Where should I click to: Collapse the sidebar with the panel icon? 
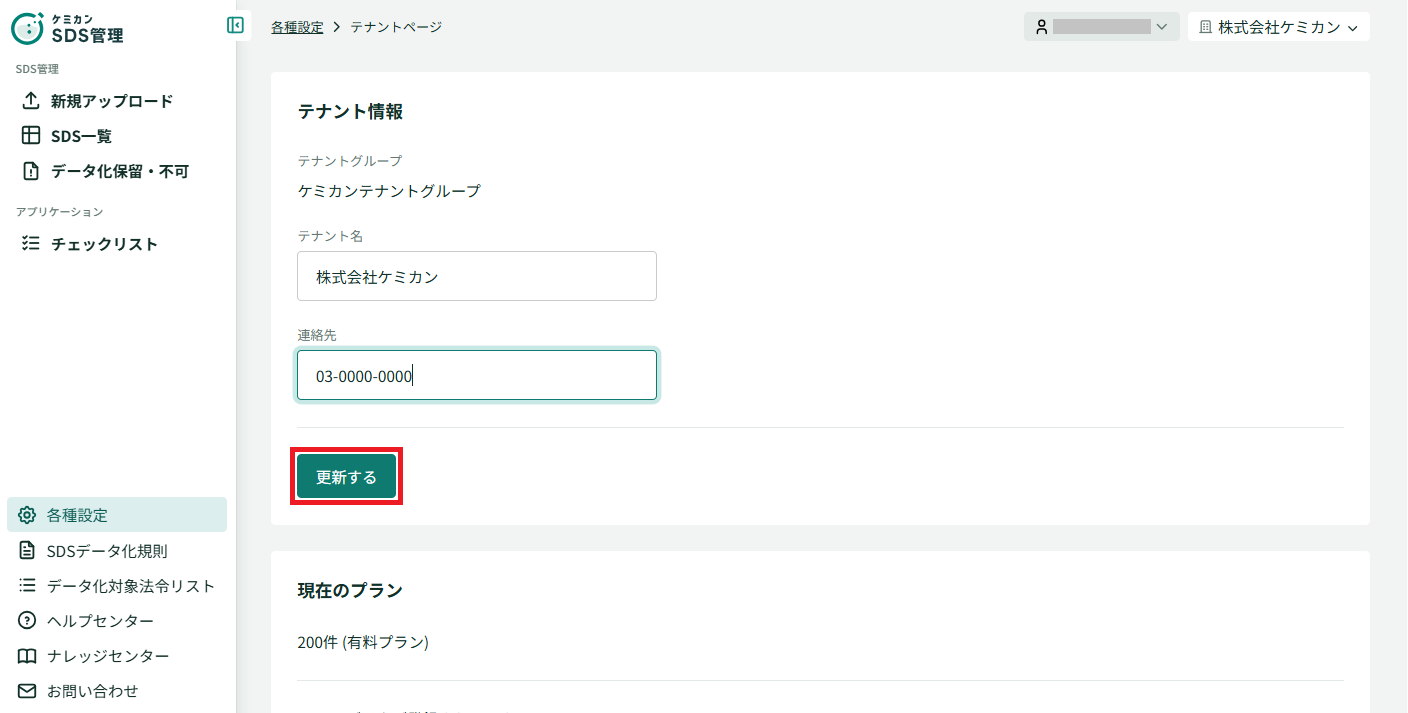(x=235, y=25)
